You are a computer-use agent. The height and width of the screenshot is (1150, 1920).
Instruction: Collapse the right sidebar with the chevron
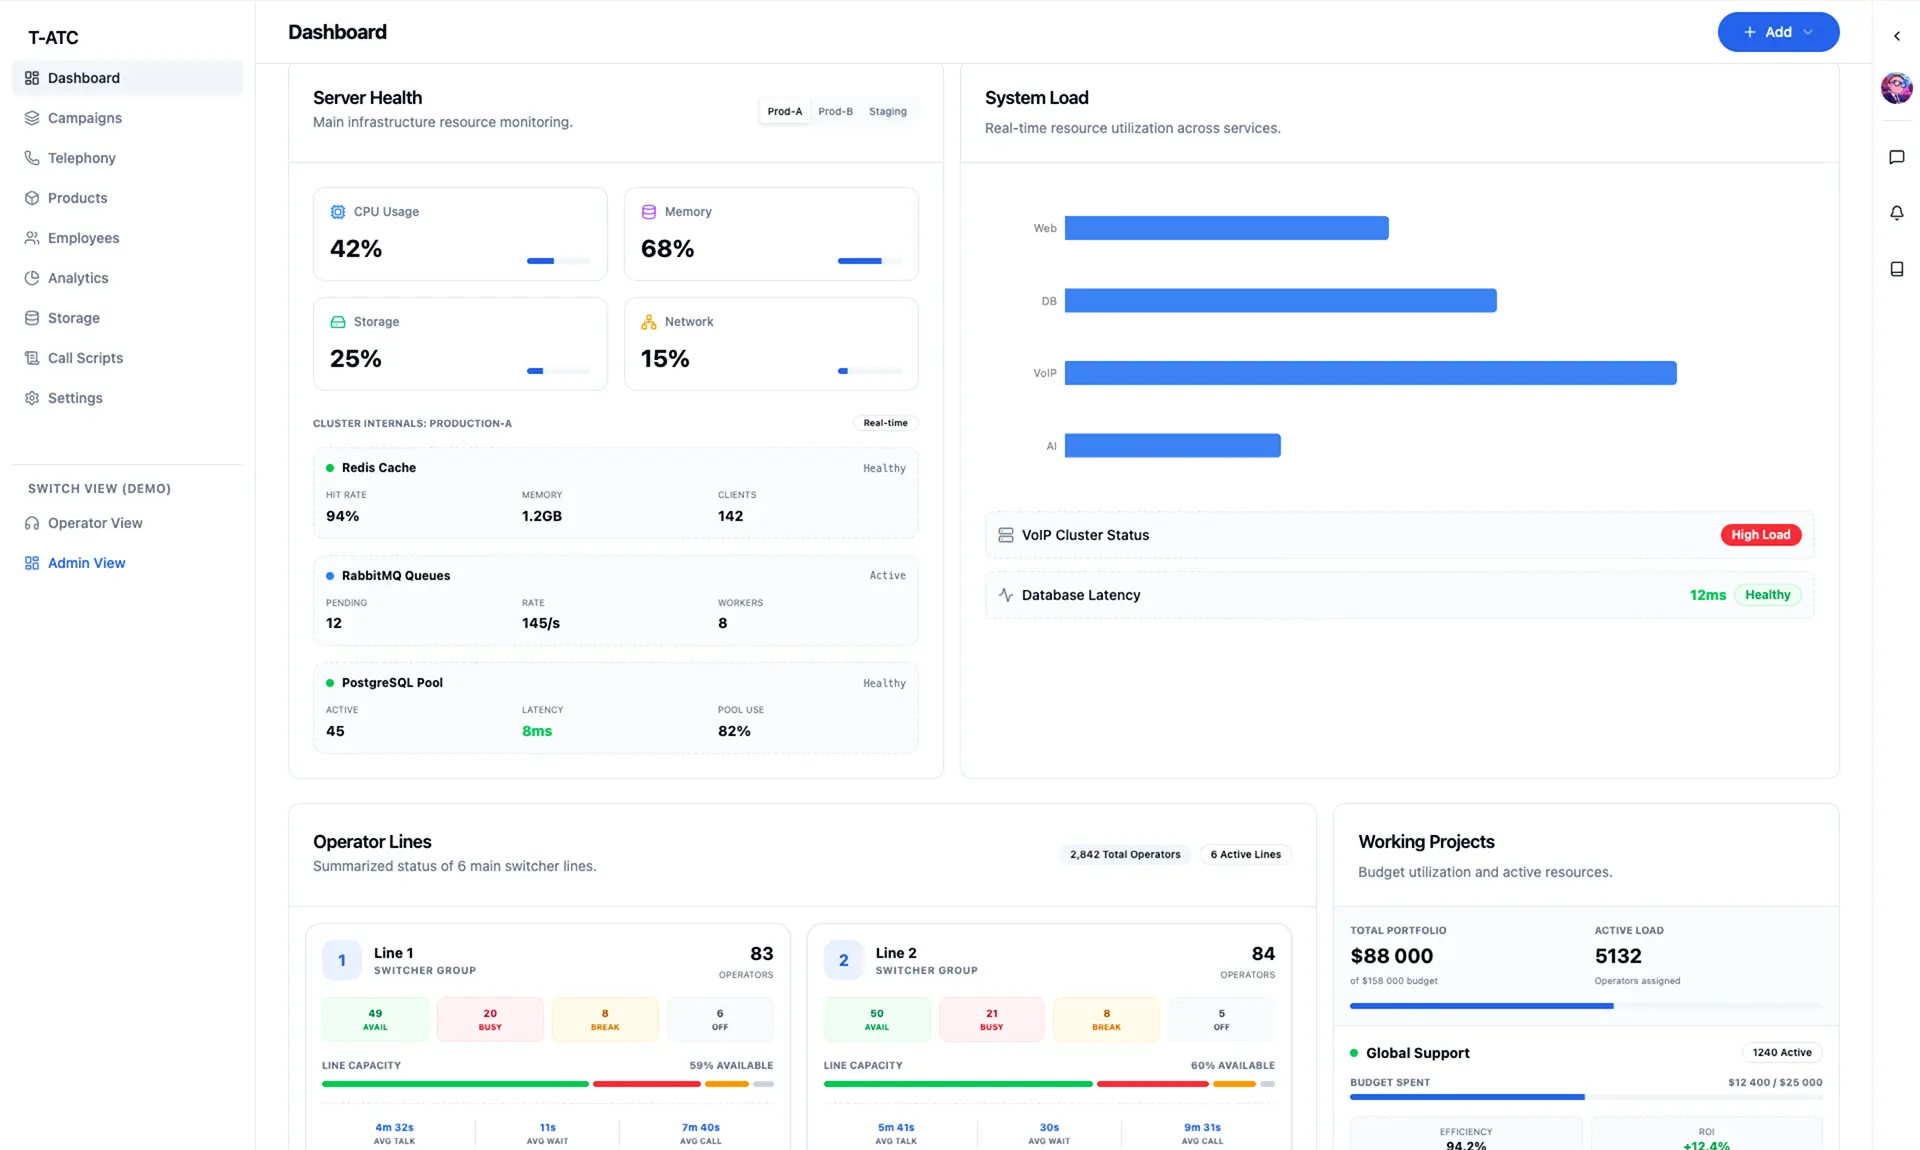pos(1897,36)
